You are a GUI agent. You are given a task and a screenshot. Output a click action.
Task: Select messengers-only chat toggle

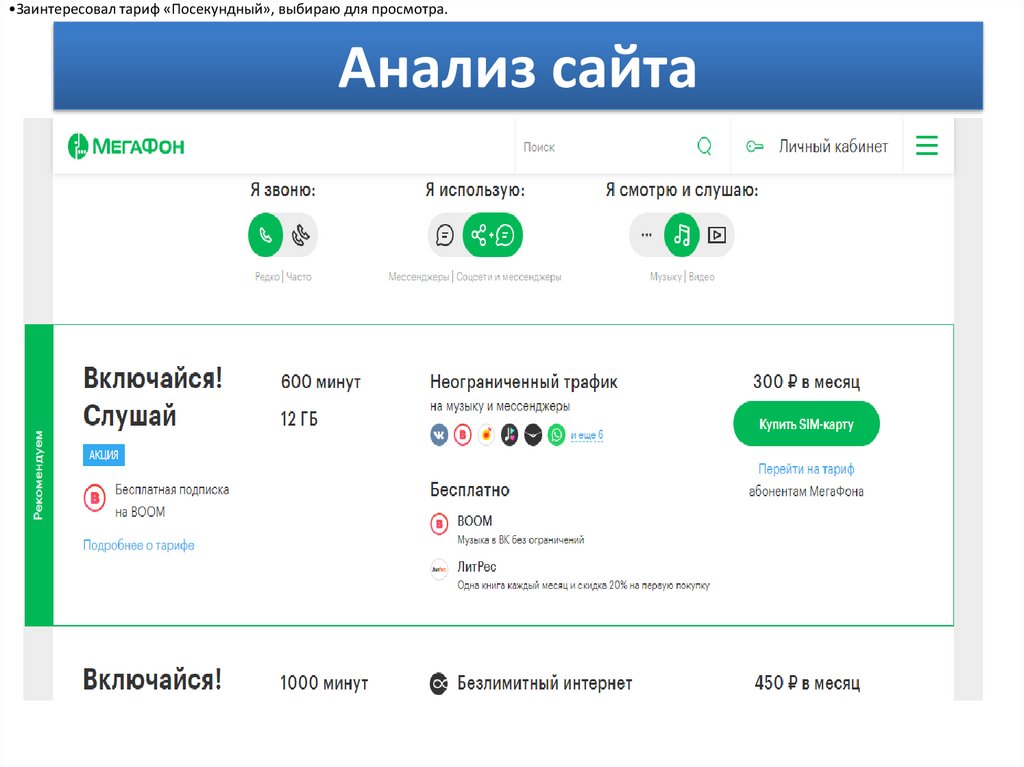445,235
